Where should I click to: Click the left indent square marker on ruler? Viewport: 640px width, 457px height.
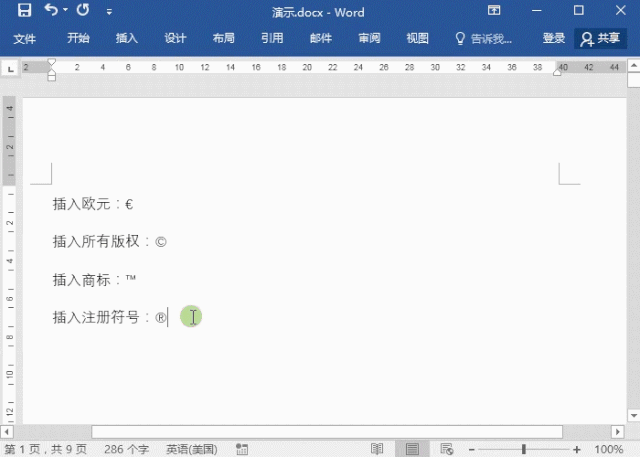click(51, 77)
